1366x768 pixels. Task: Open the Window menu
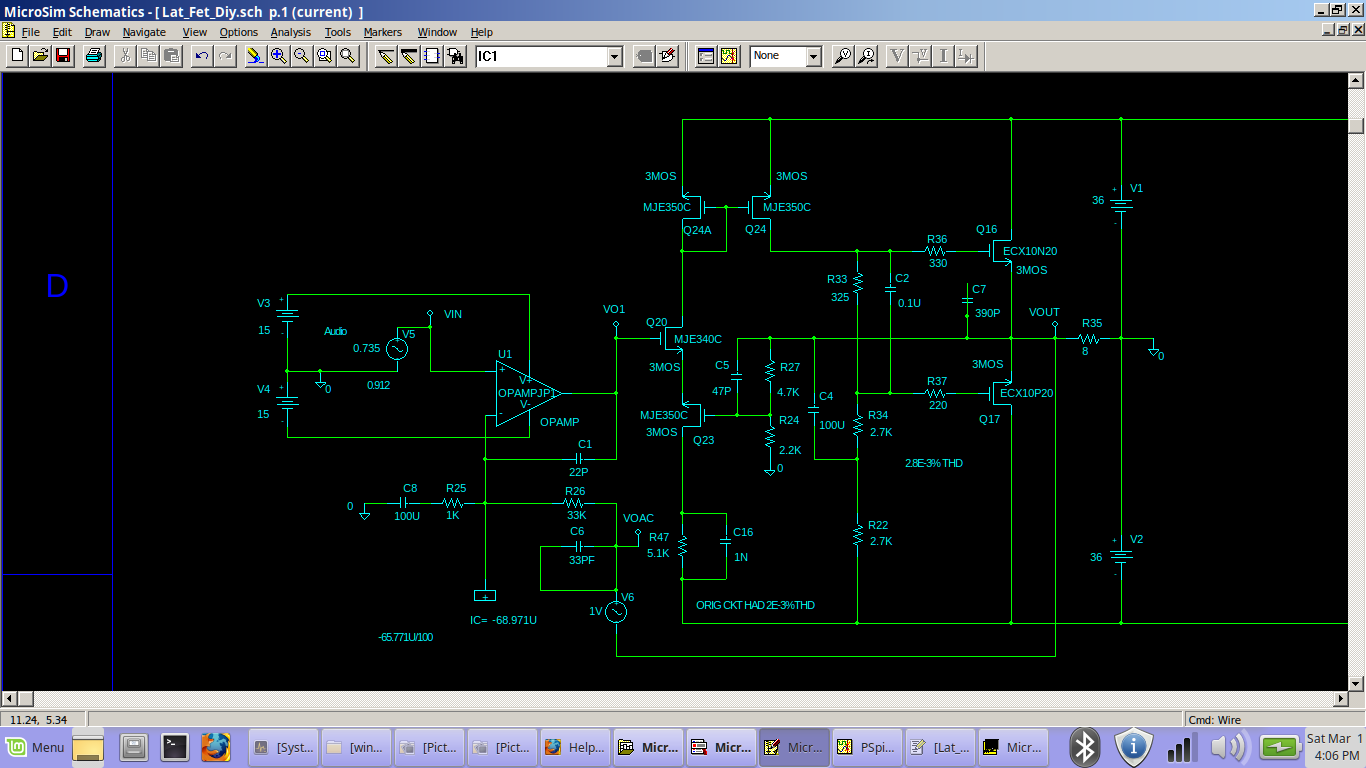(437, 32)
